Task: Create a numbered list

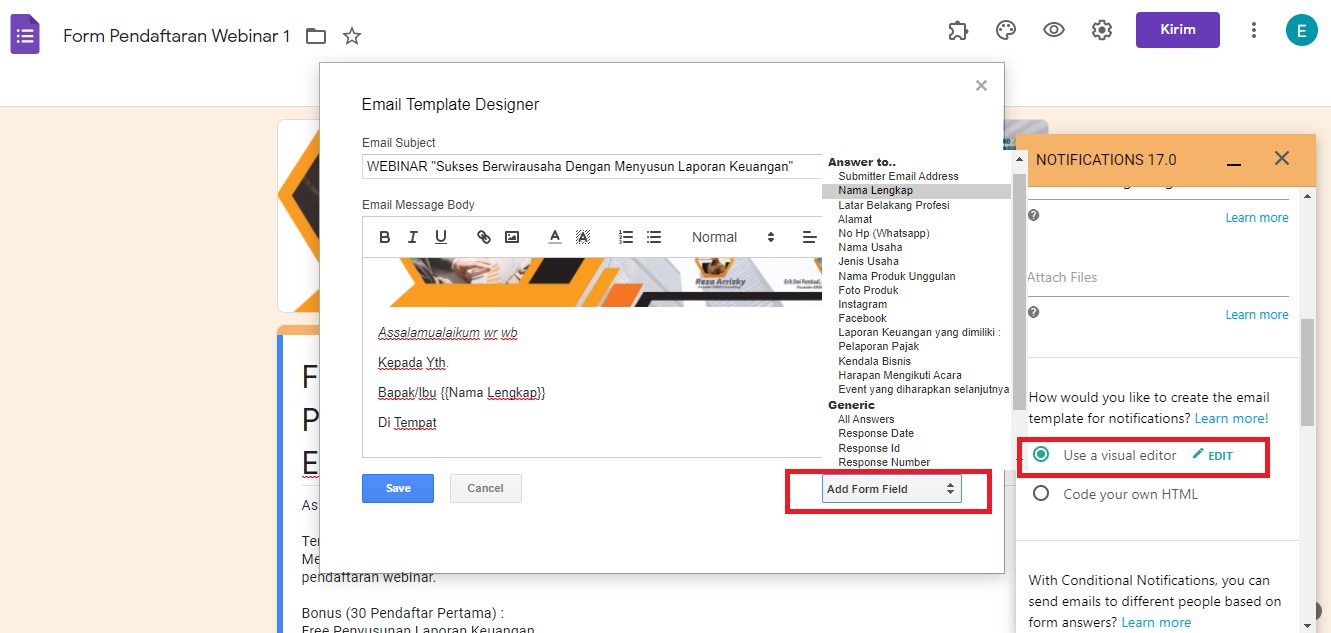Action: coord(626,237)
